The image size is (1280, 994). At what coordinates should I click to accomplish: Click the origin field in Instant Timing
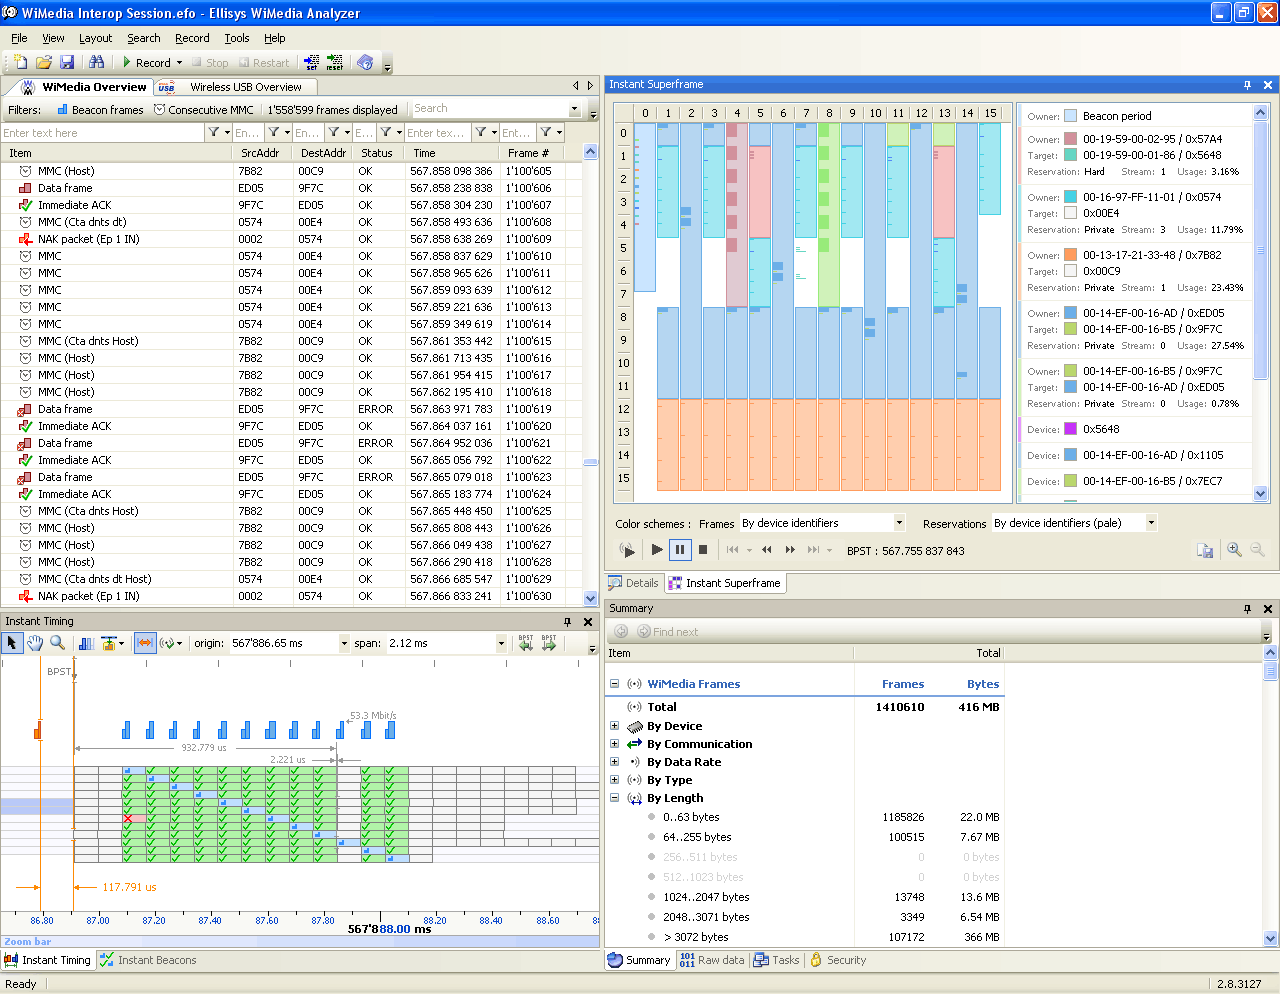pos(282,643)
